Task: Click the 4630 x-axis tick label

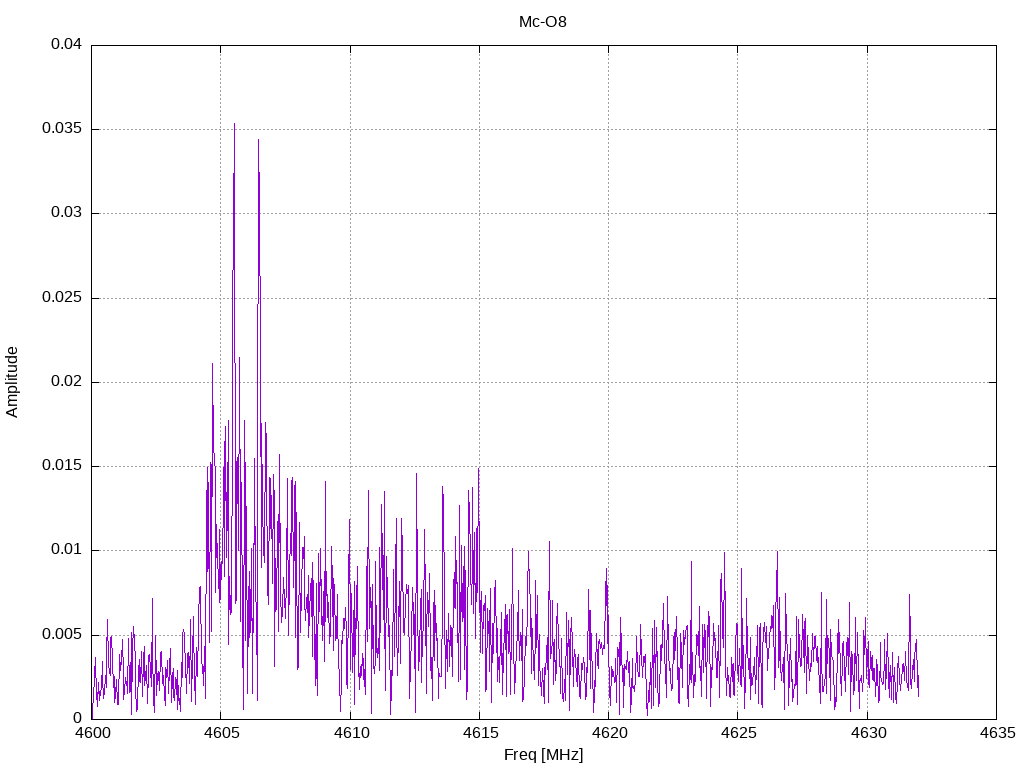Action: pyautogui.click(x=867, y=733)
